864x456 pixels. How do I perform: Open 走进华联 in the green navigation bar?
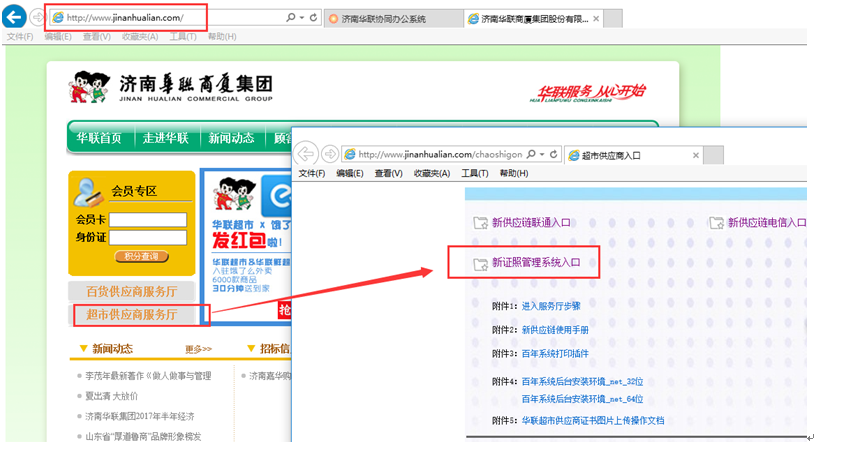(x=165, y=138)
